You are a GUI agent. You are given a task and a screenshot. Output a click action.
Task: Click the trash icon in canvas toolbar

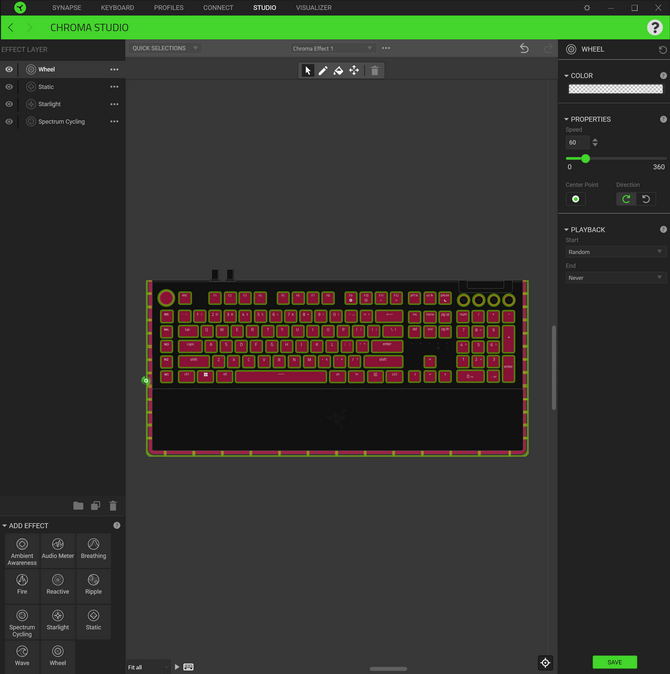375,70
